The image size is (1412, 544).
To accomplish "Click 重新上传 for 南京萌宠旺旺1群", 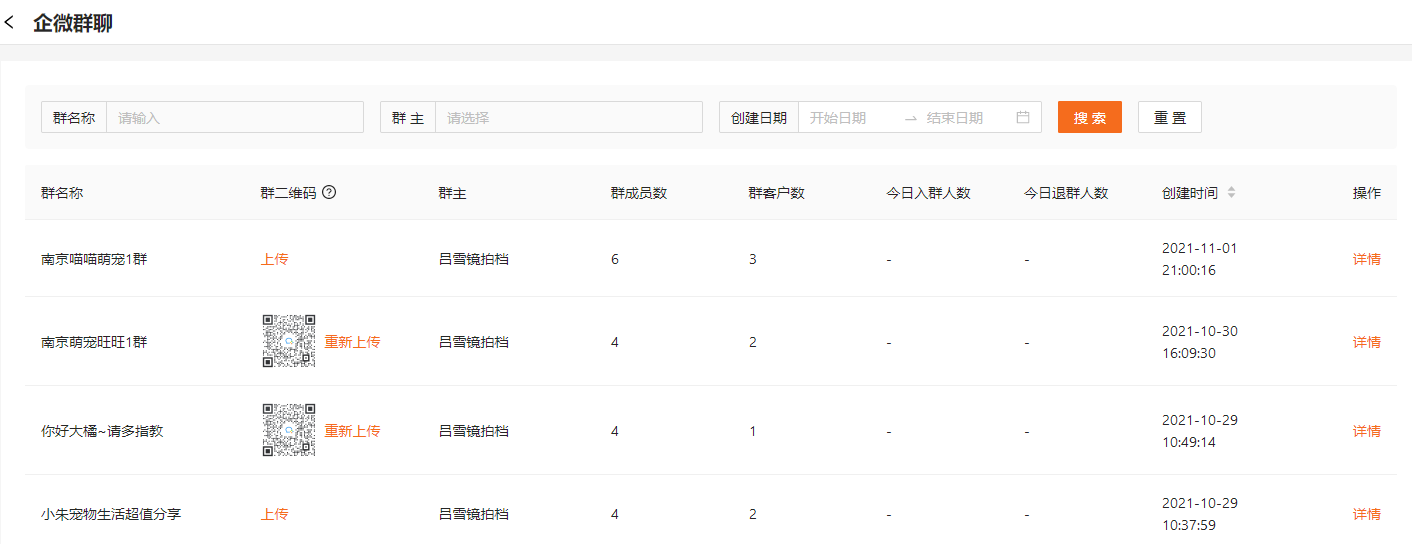I will pos(352,342).
